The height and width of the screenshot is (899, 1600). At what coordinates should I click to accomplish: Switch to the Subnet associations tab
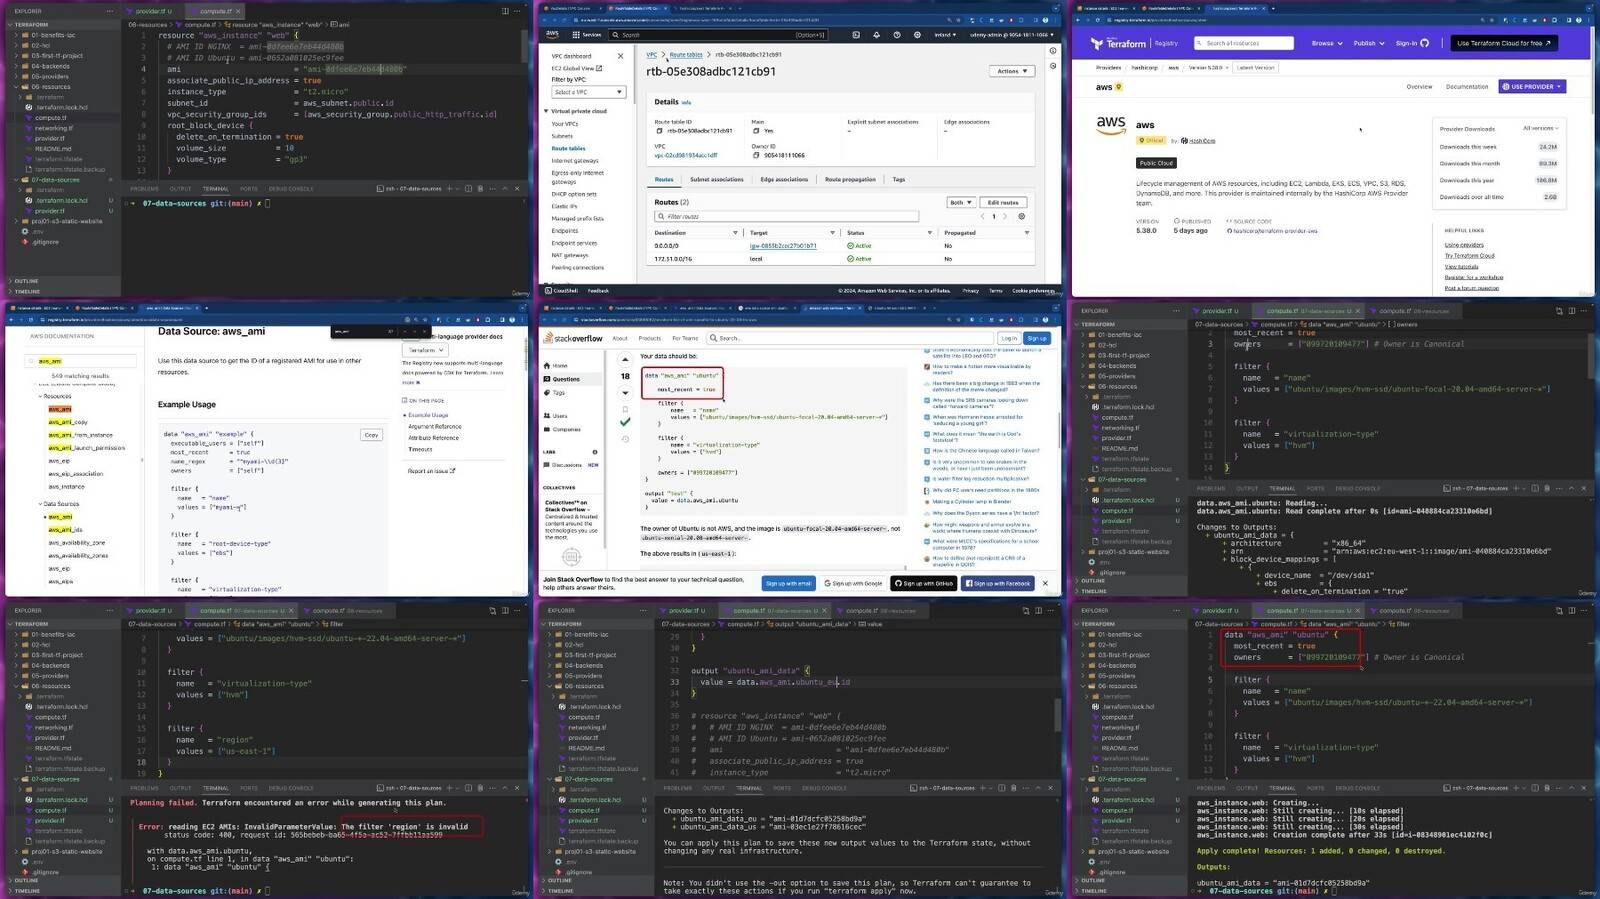(x=717, y=180)
